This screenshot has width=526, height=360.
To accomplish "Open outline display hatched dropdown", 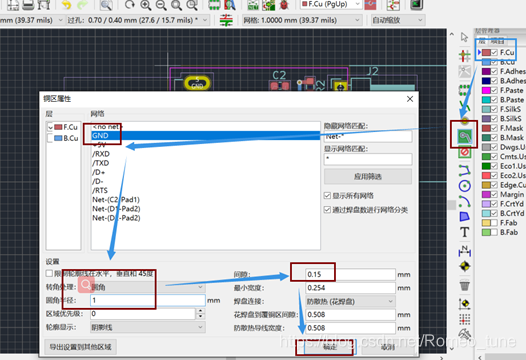I will point(148,327).
